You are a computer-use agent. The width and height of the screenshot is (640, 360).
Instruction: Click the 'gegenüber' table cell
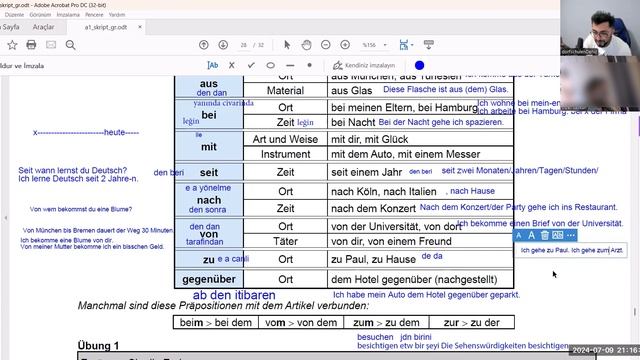209,279
